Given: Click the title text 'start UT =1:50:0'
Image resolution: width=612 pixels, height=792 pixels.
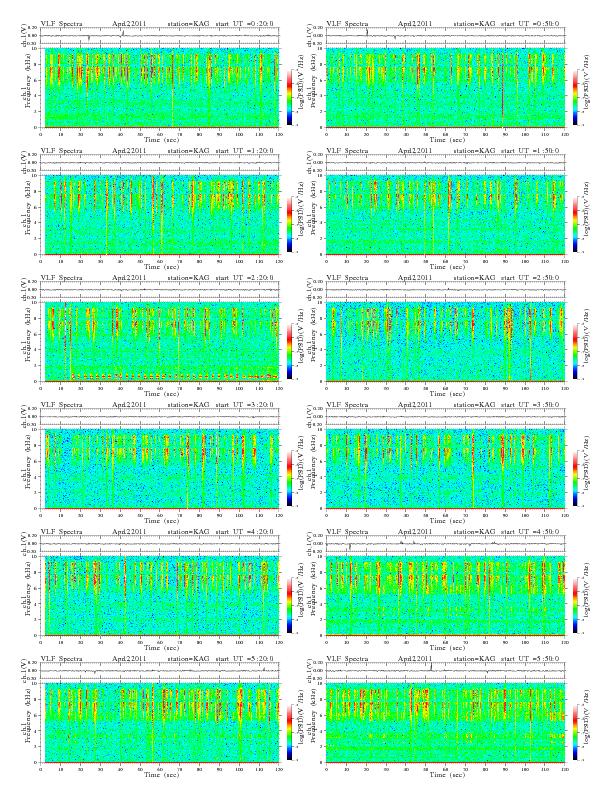Looking at the screenshot, I should (530, 151).
